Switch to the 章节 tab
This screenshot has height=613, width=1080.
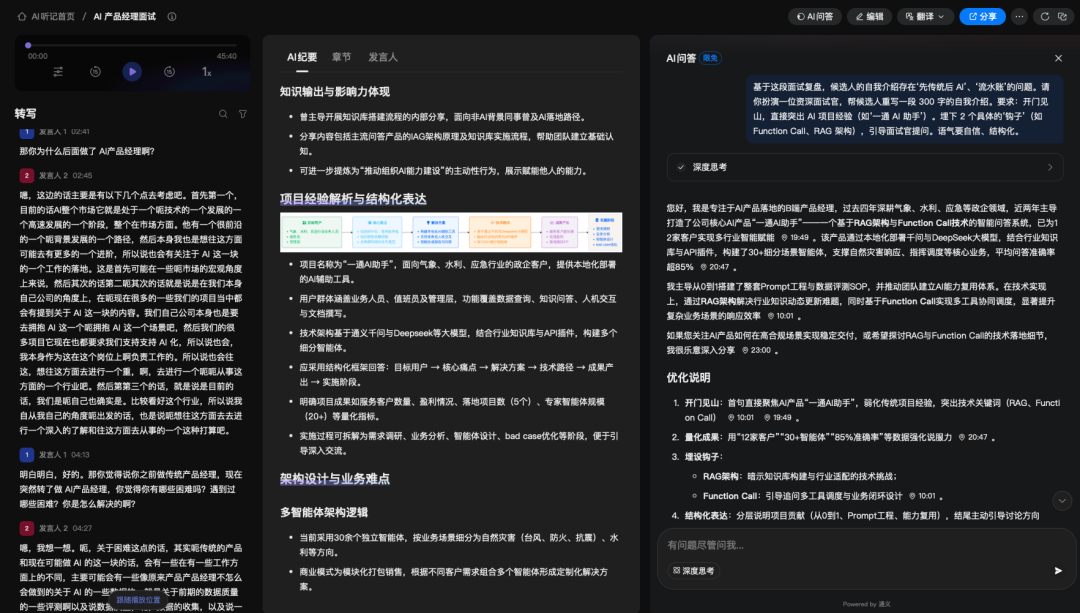pos(341,57)
